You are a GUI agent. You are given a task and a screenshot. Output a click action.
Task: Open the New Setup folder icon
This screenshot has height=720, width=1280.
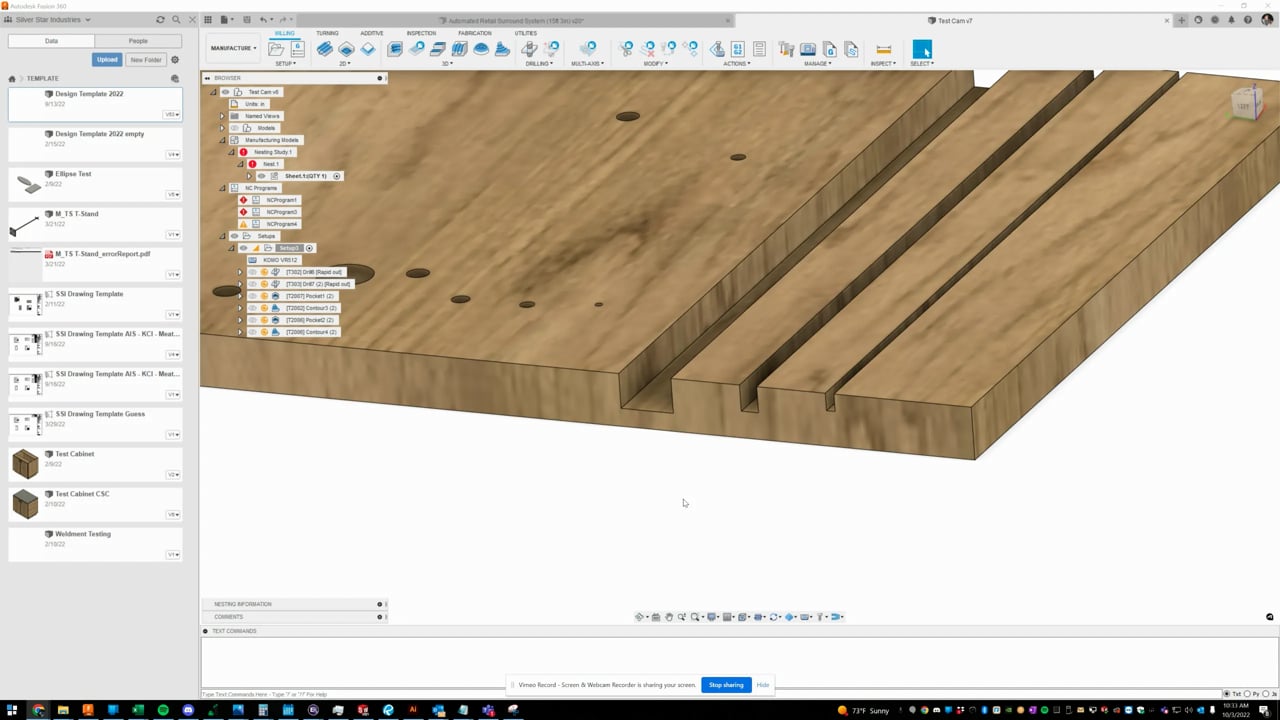[x=276, y=49]
